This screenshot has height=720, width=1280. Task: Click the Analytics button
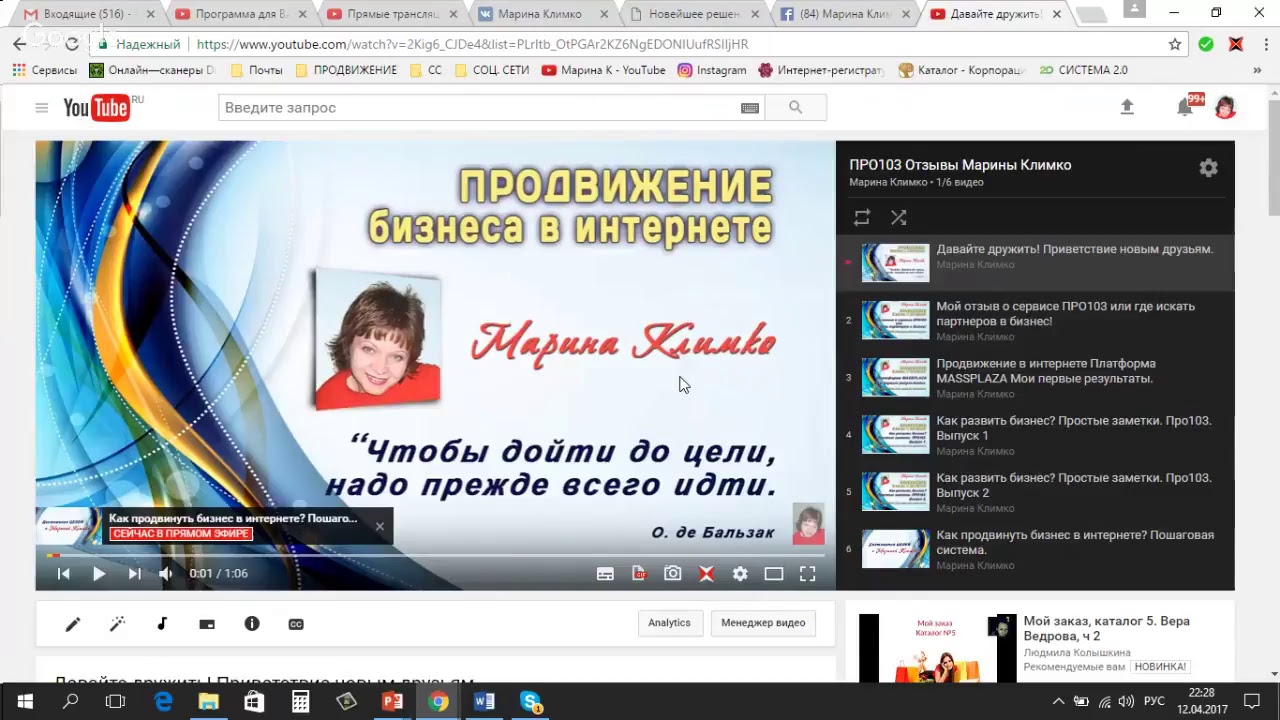(x=669, y=623)
